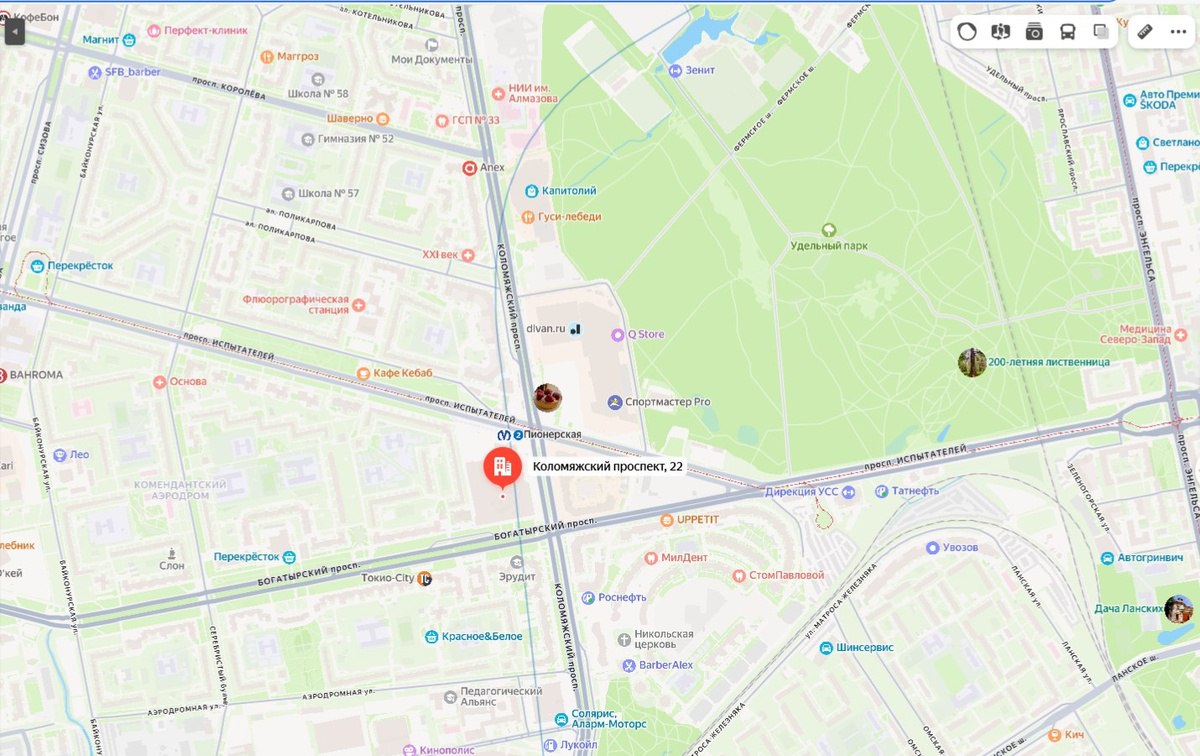The image size is (1200, 756).
Task: Open the map layers selector
Action: click(1101, 32)
